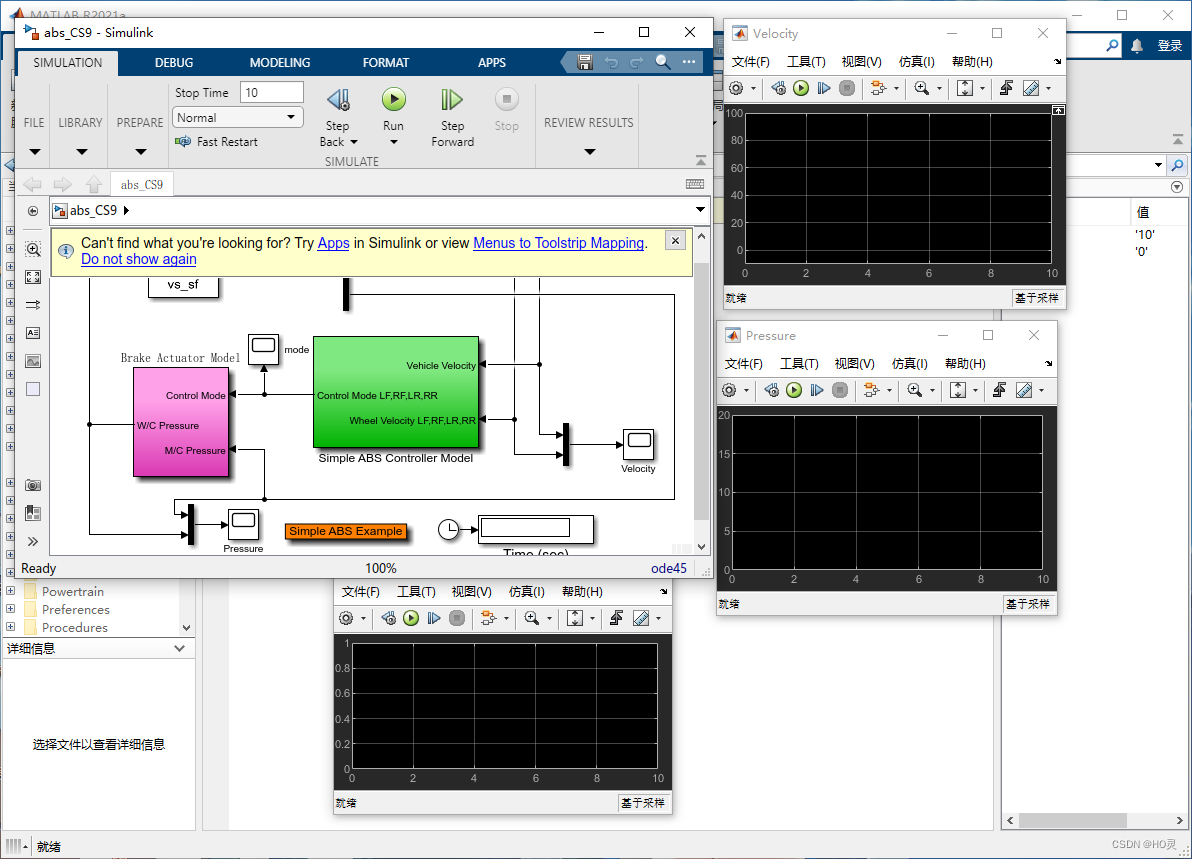Click the Annotation text palette icon
The image size is (1192, 859).
tap(33, 333)
